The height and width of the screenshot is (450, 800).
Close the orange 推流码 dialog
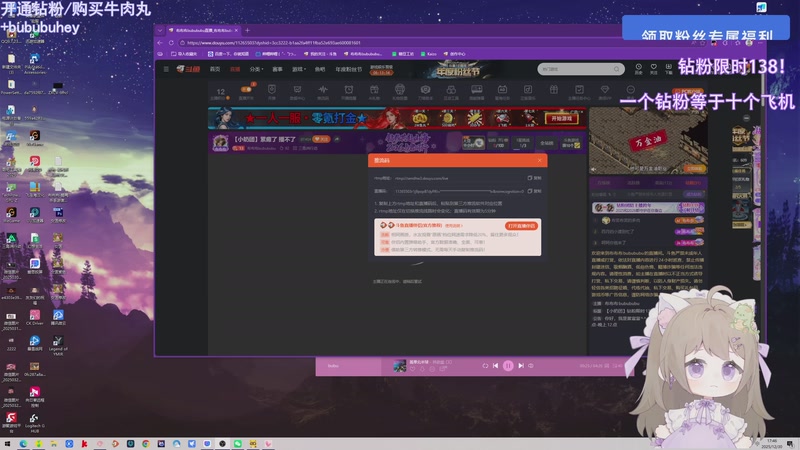(539, 160)
